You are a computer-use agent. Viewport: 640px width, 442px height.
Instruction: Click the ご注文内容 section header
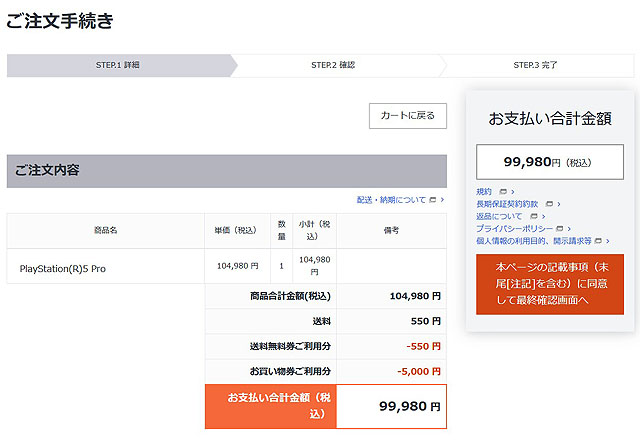(226, 171)
